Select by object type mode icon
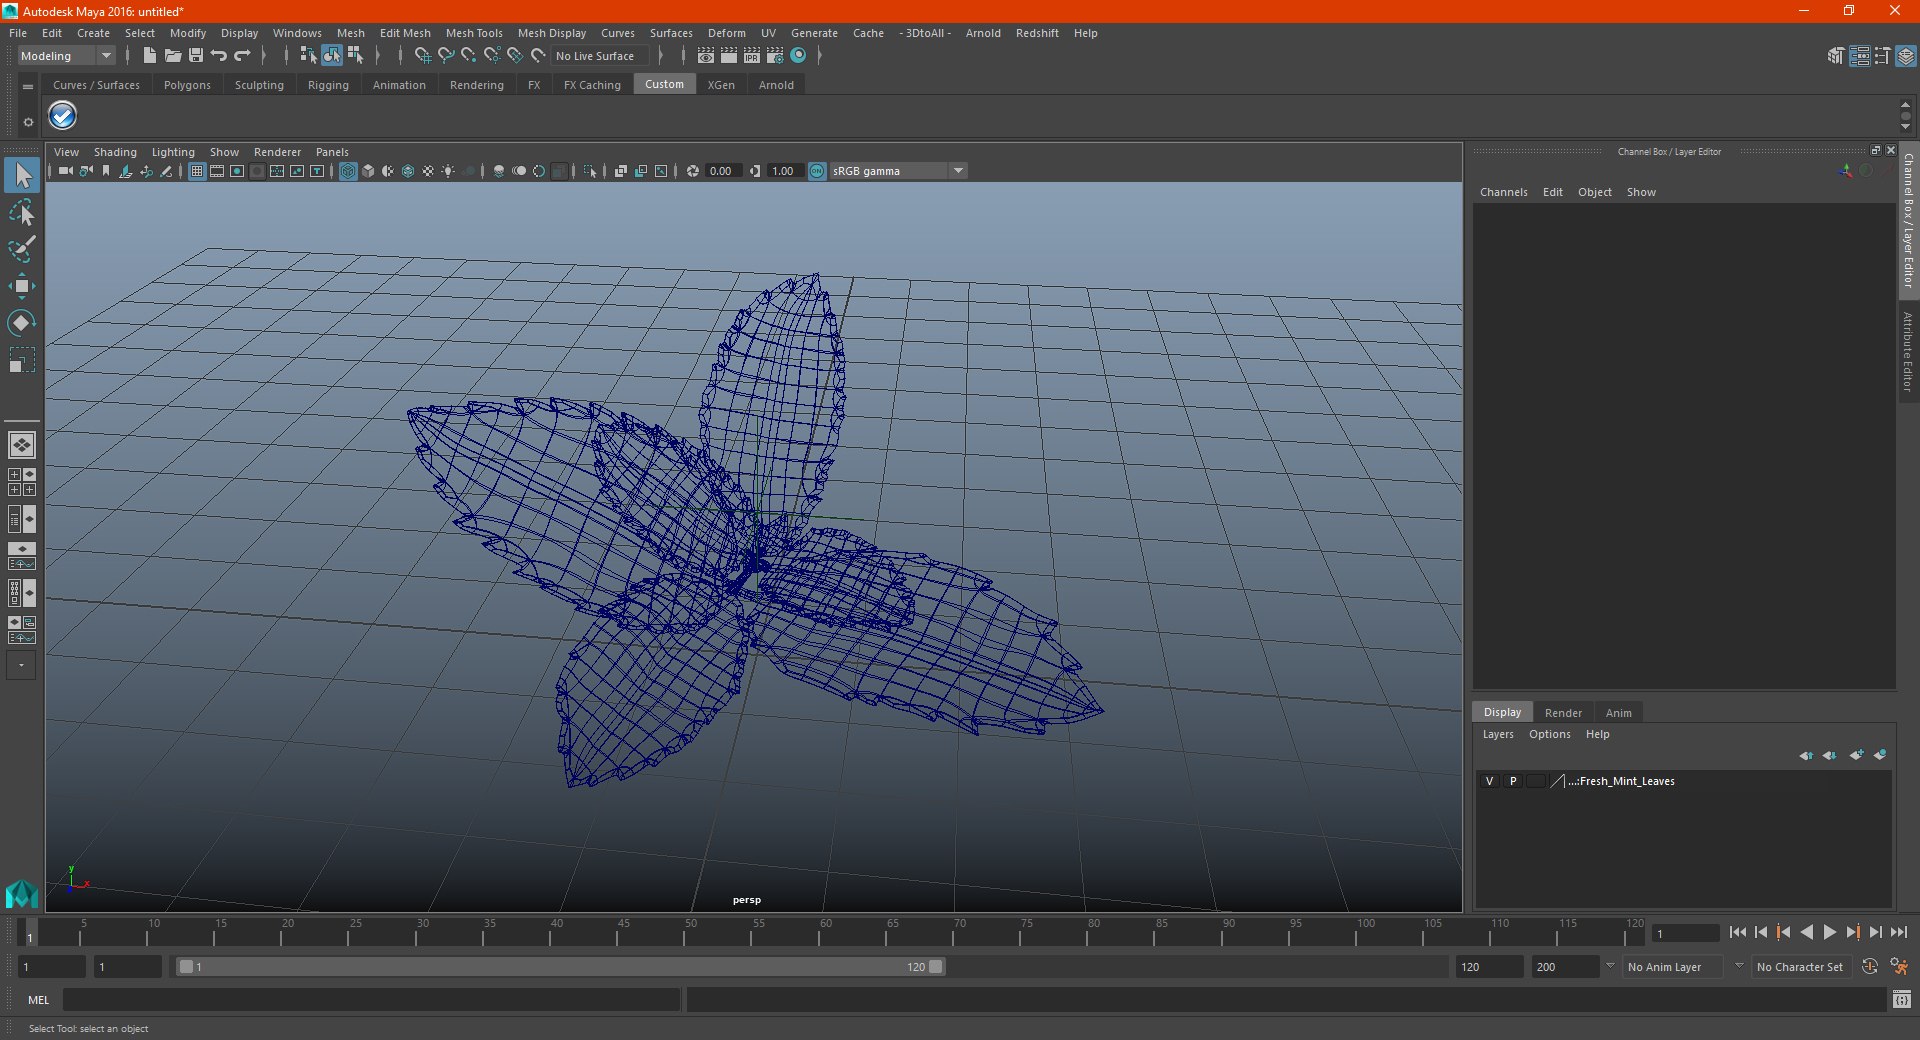The image size is (1920, 1040). (x=331, y=56)
